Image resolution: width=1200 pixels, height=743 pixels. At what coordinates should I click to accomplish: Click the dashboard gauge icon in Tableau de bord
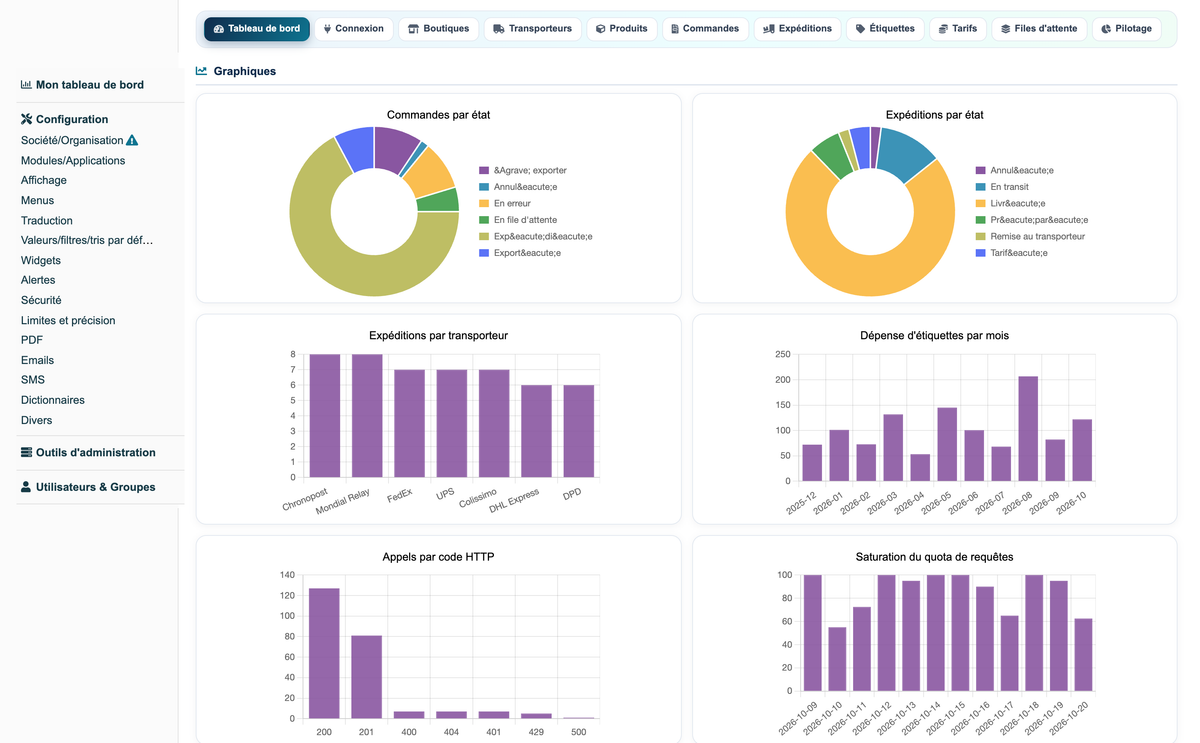219,29
